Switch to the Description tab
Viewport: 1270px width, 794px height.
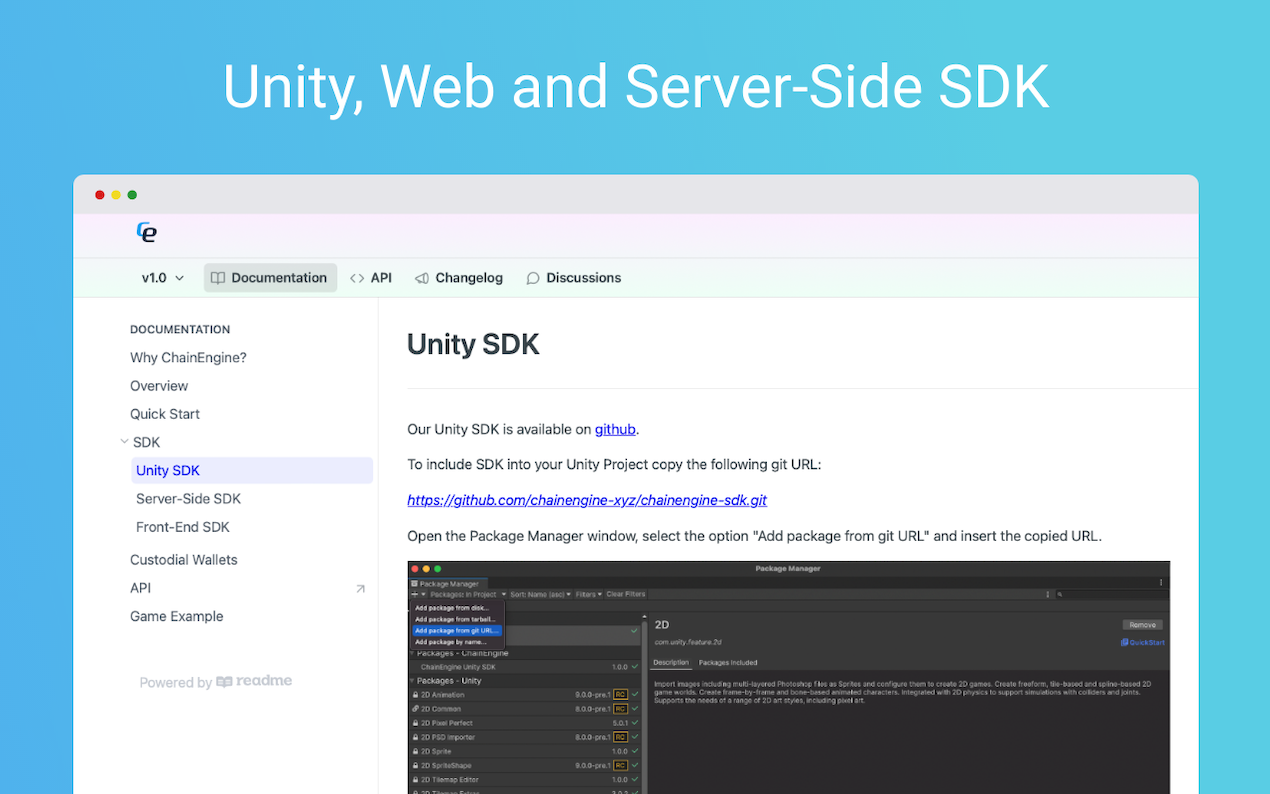pyautogui.click(x=671, y=662)
